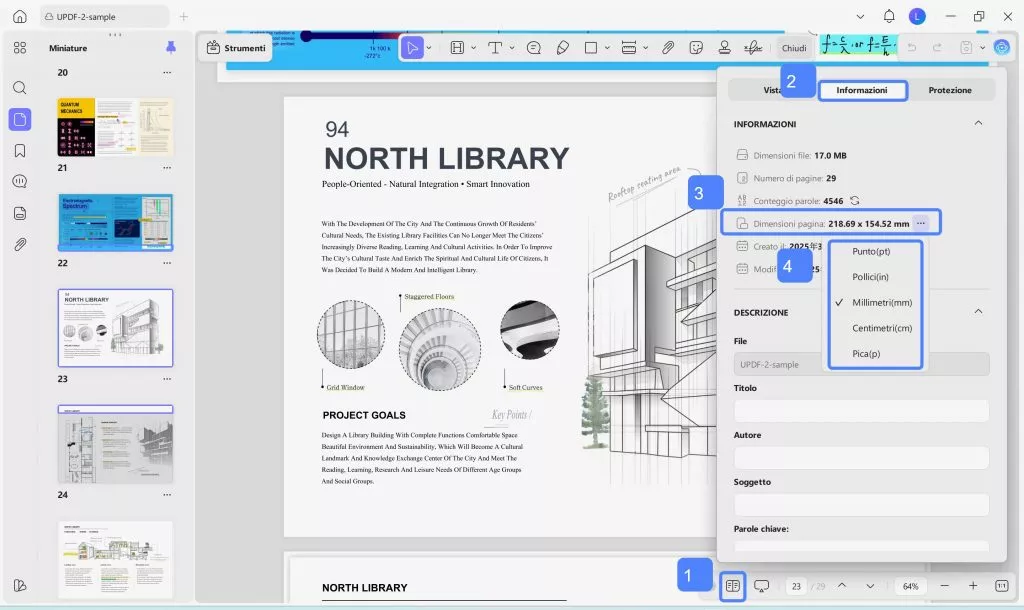Select the cursor selection tool
1024x610 pixels.
click(412, 48)
